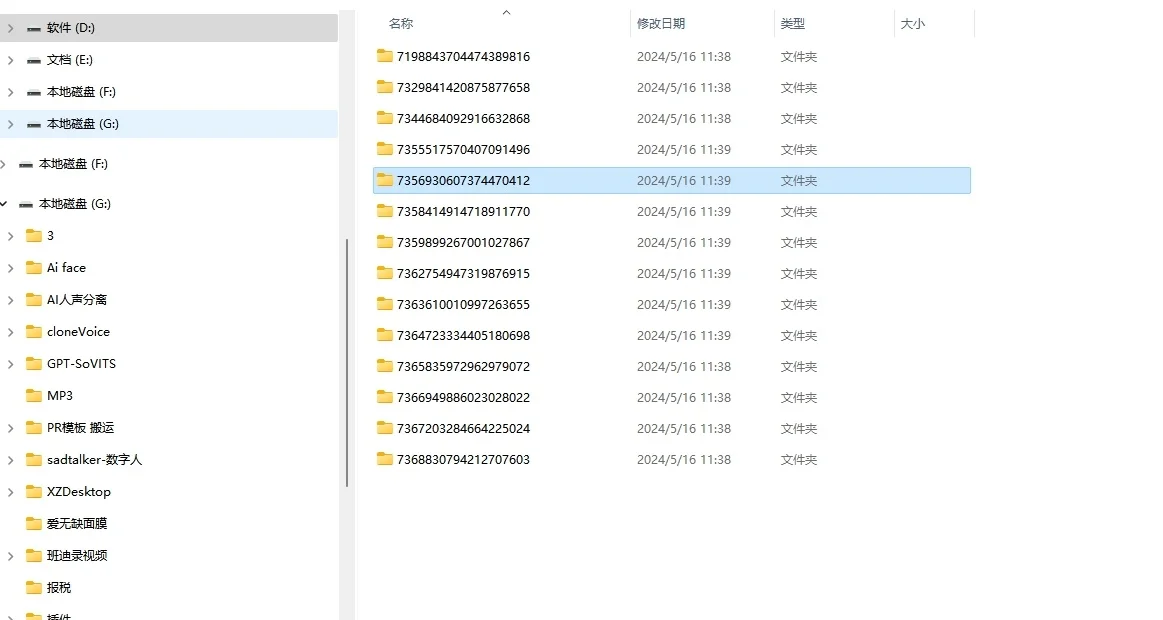Select the 爱无缺面膜 folder icon
Screen dimensions: 1163x620
click(x=34, y=523)
